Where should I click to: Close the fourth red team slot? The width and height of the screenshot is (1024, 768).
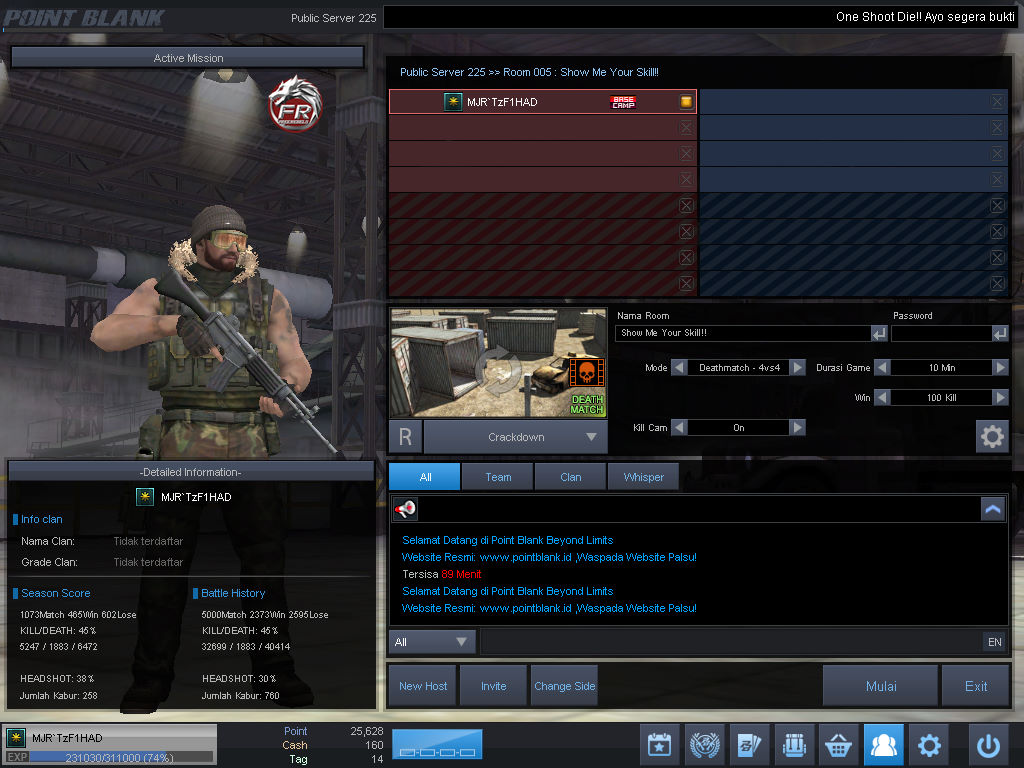pos(686,180)
